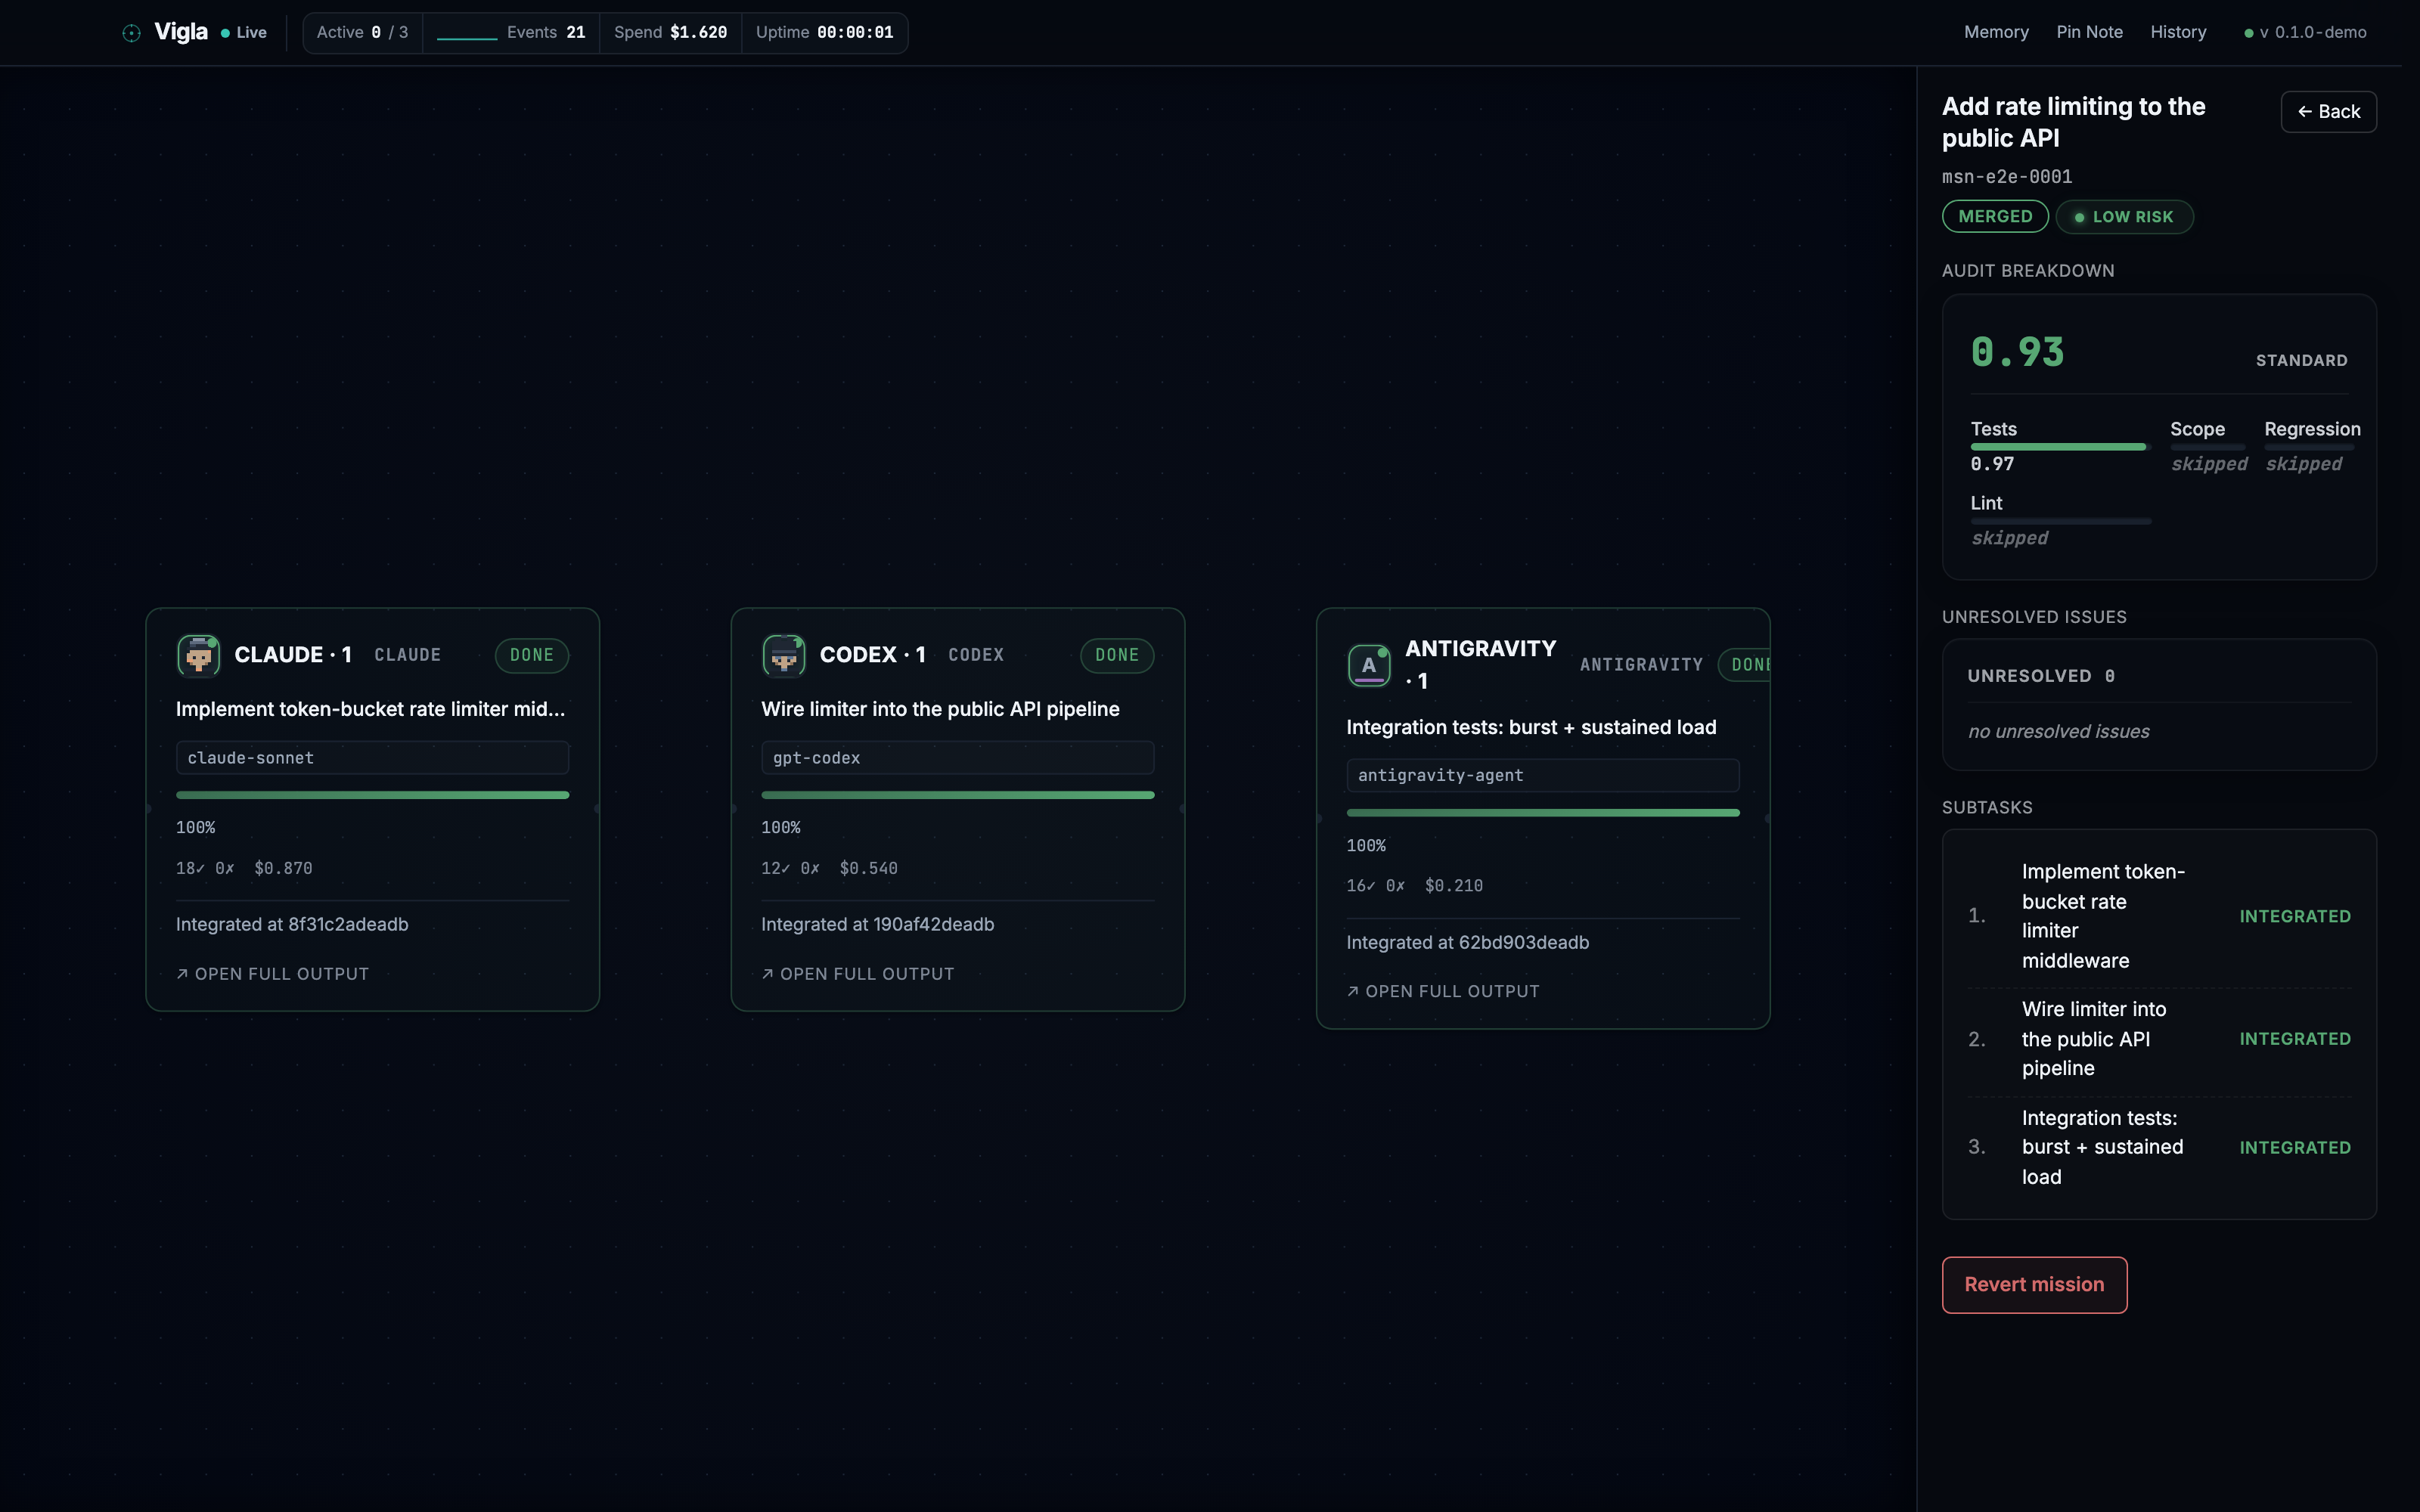Viewport: 2420px width, 1512px height.
Task: Click INTEGRATED status for subtask 3
Action: tap(2295, 1148)
